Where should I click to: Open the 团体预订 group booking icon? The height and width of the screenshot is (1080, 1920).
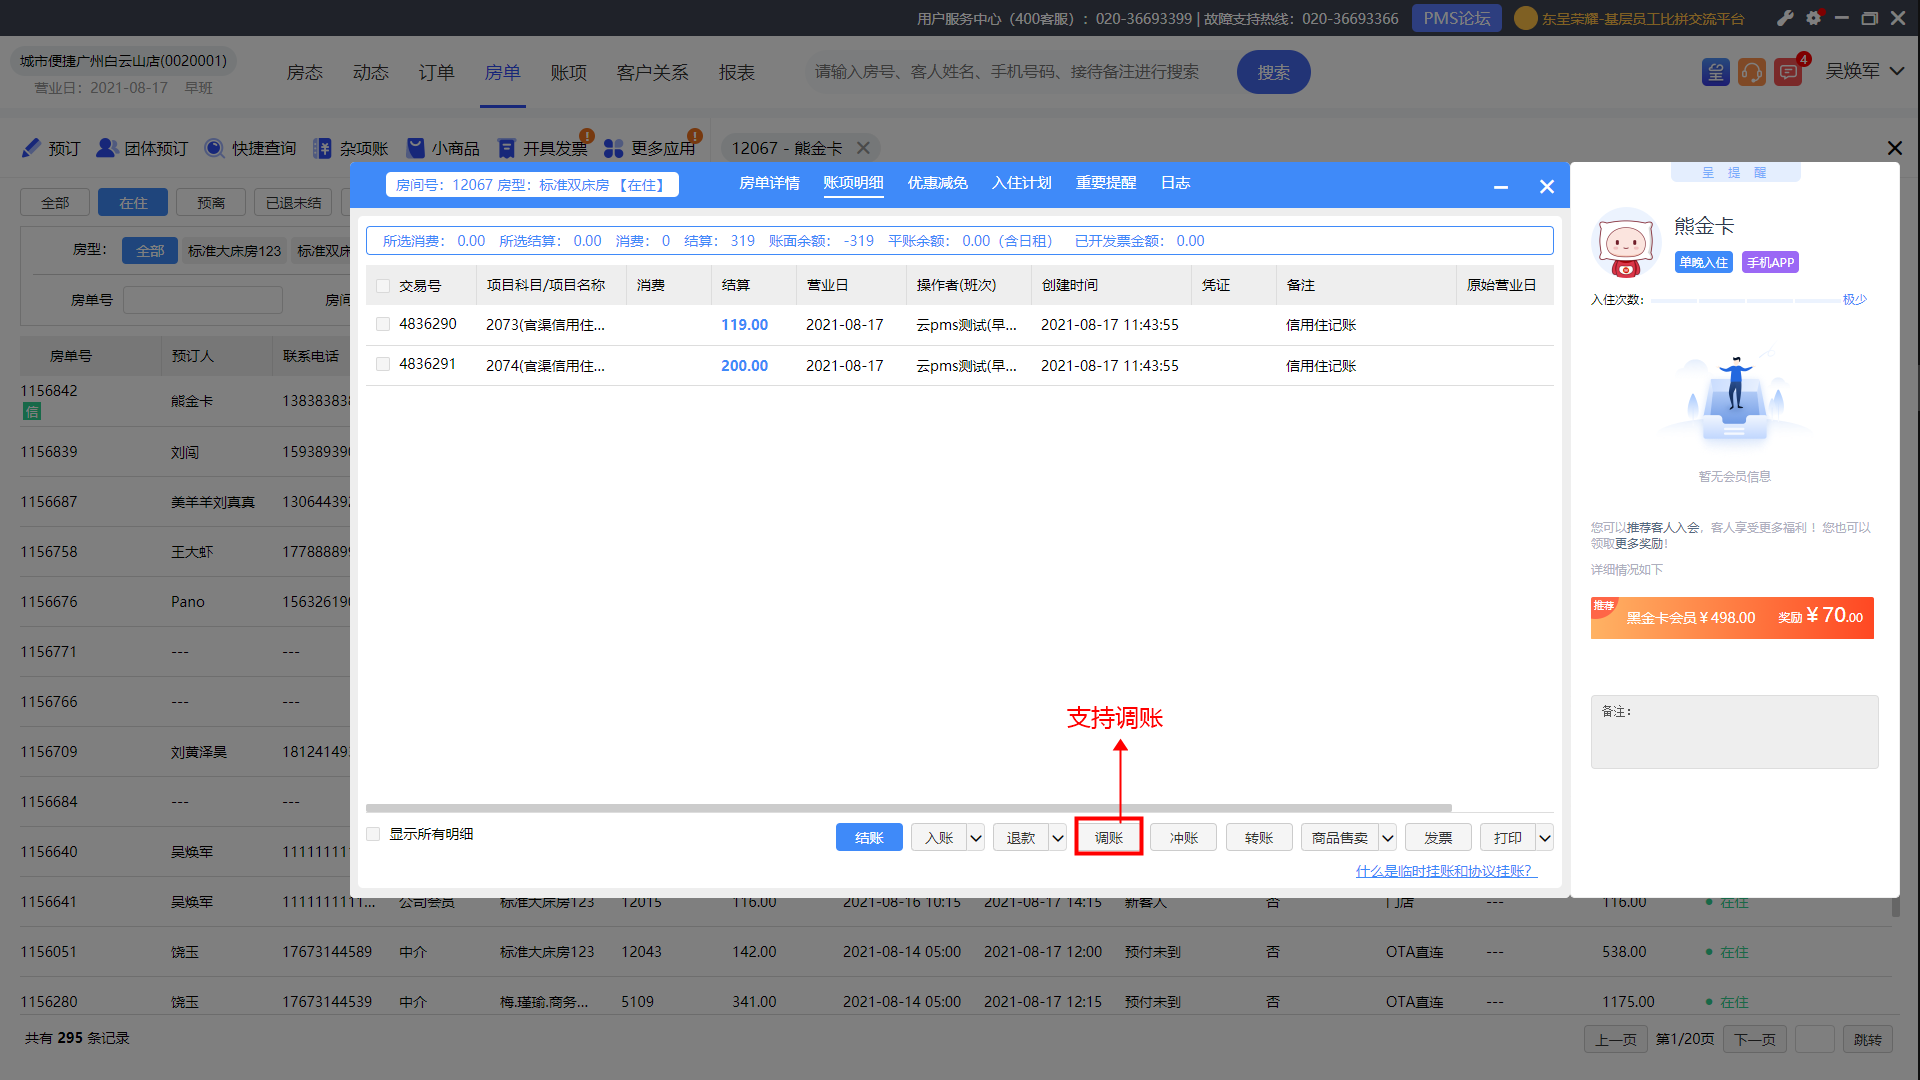pyautogui.click(x=107, y=148)
